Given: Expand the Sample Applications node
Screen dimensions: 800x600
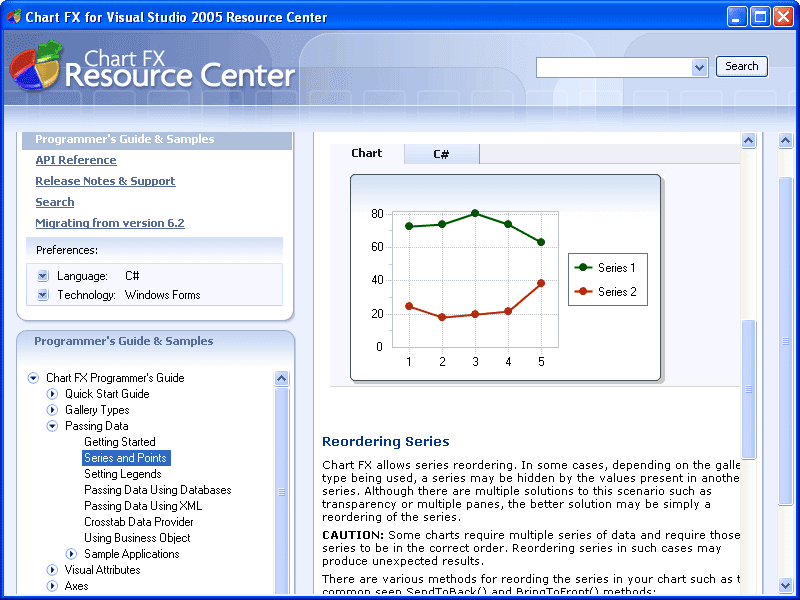Looking at the screenshot, I should [x=71, y=554].
